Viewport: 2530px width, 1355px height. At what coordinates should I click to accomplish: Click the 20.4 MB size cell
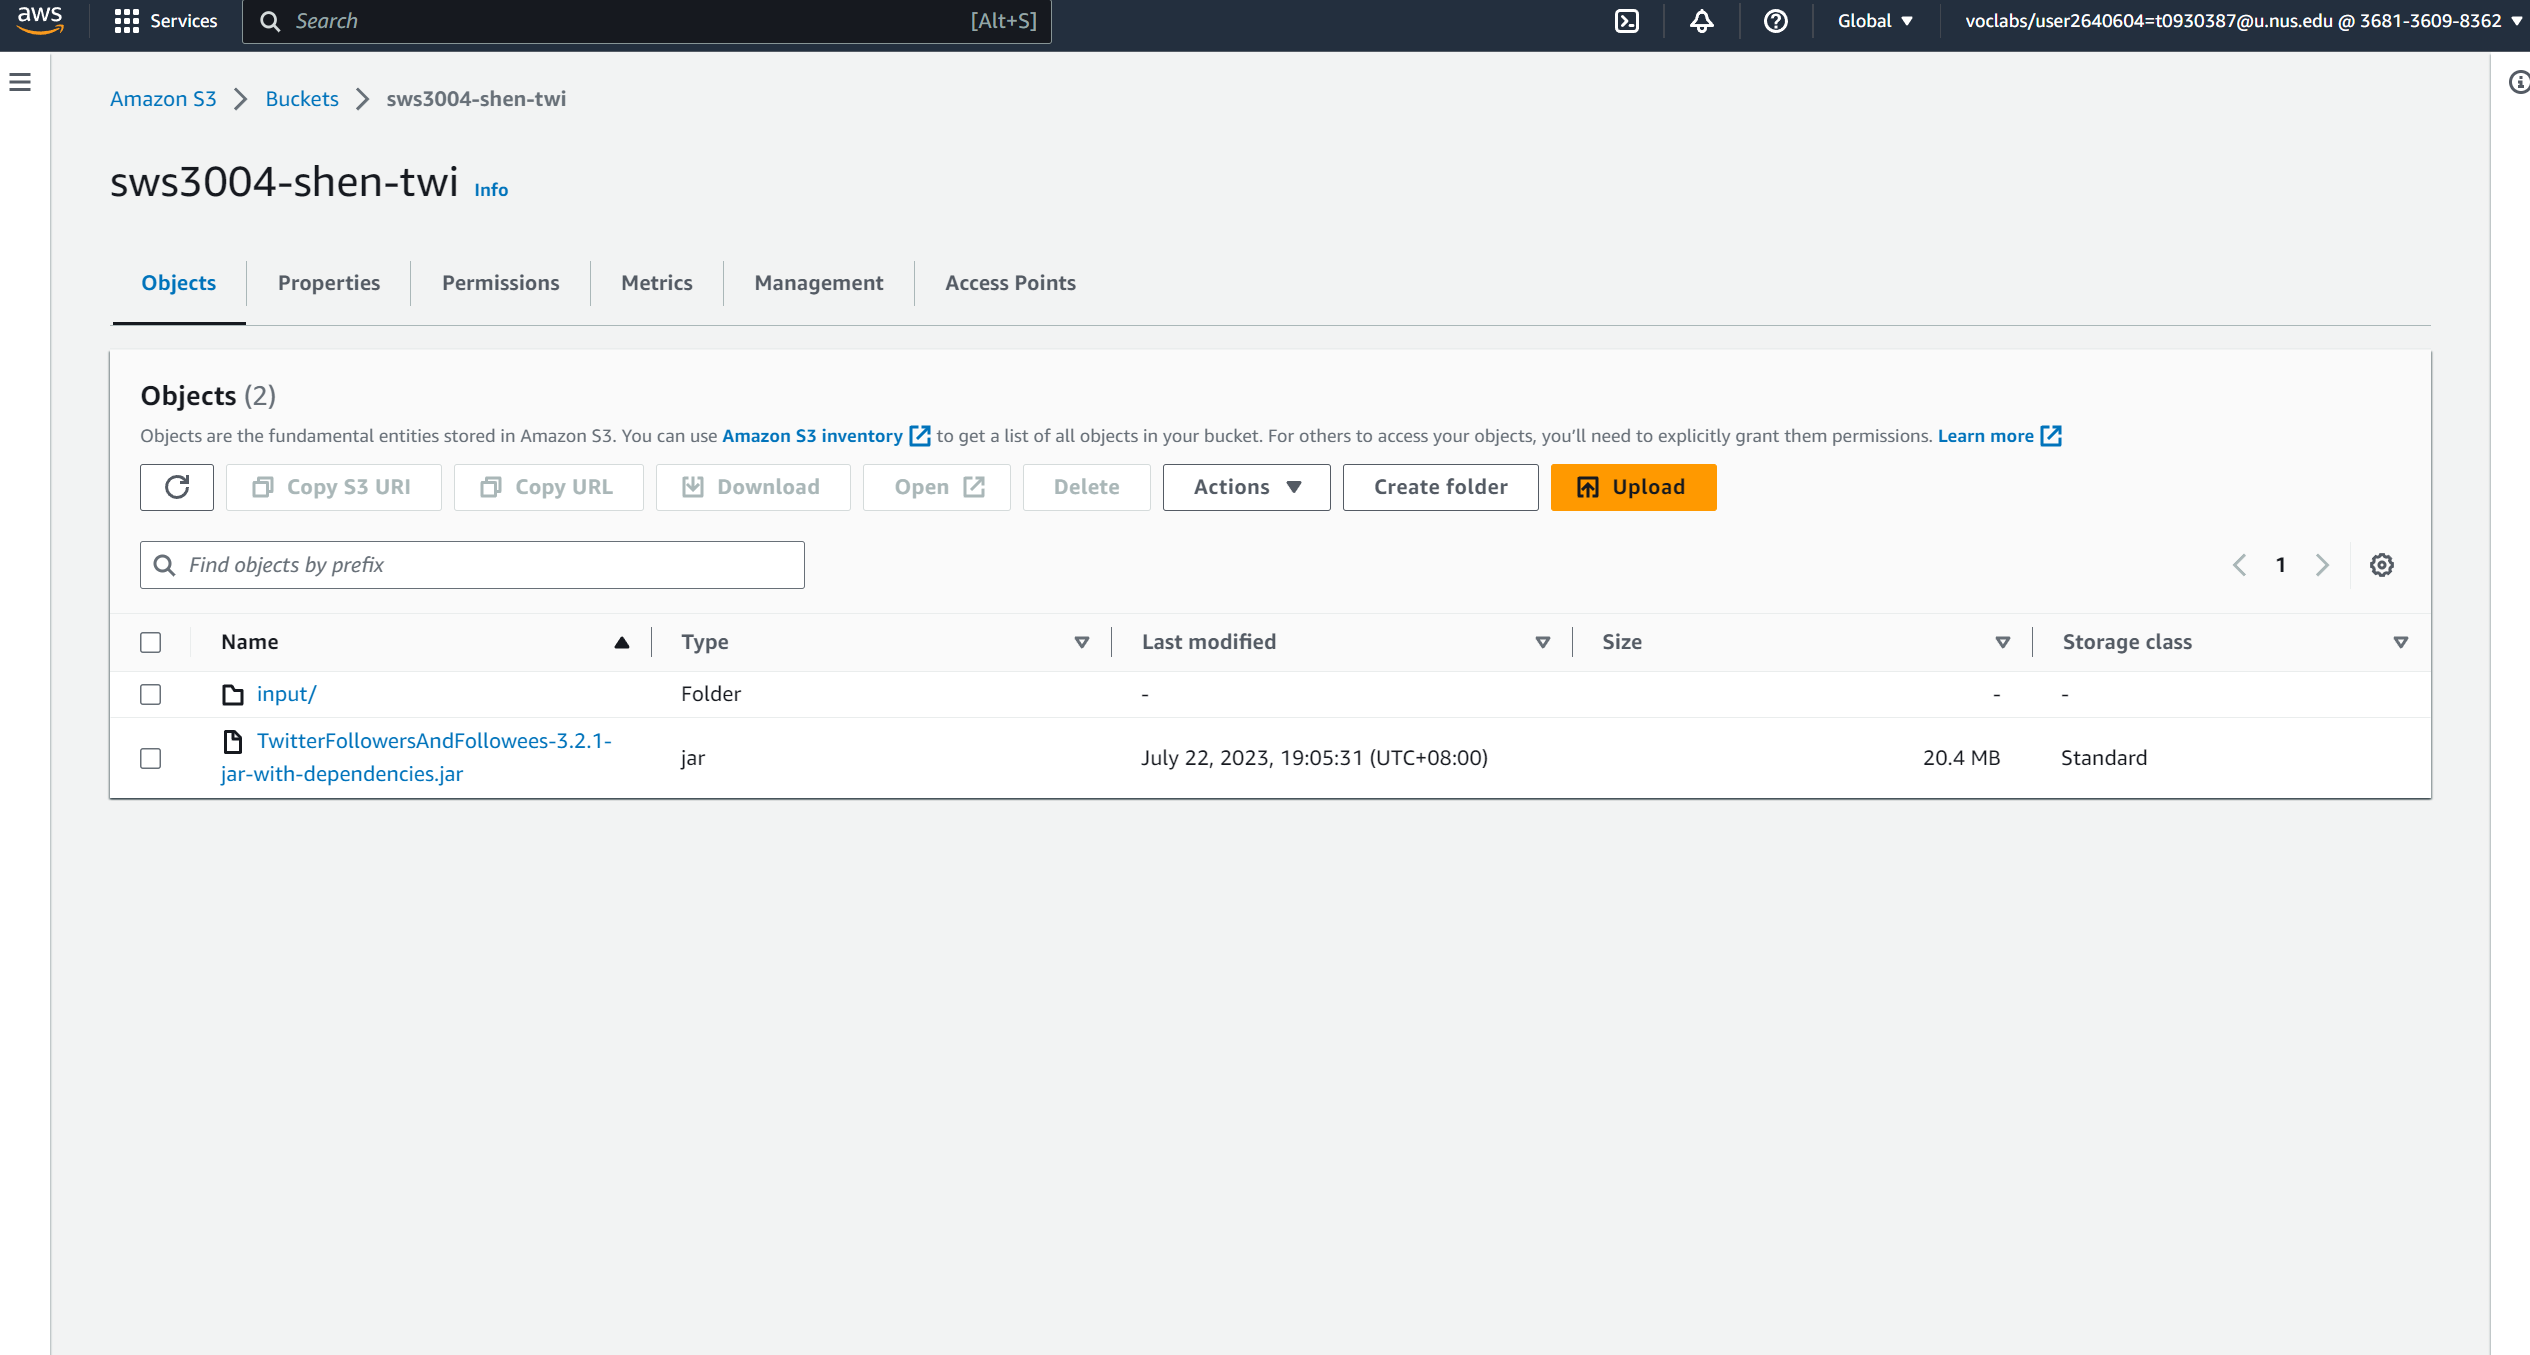[x=1962, y=758]
